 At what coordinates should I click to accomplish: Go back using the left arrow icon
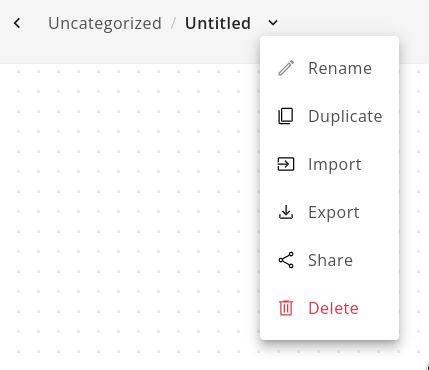click(x=17, y=23)
